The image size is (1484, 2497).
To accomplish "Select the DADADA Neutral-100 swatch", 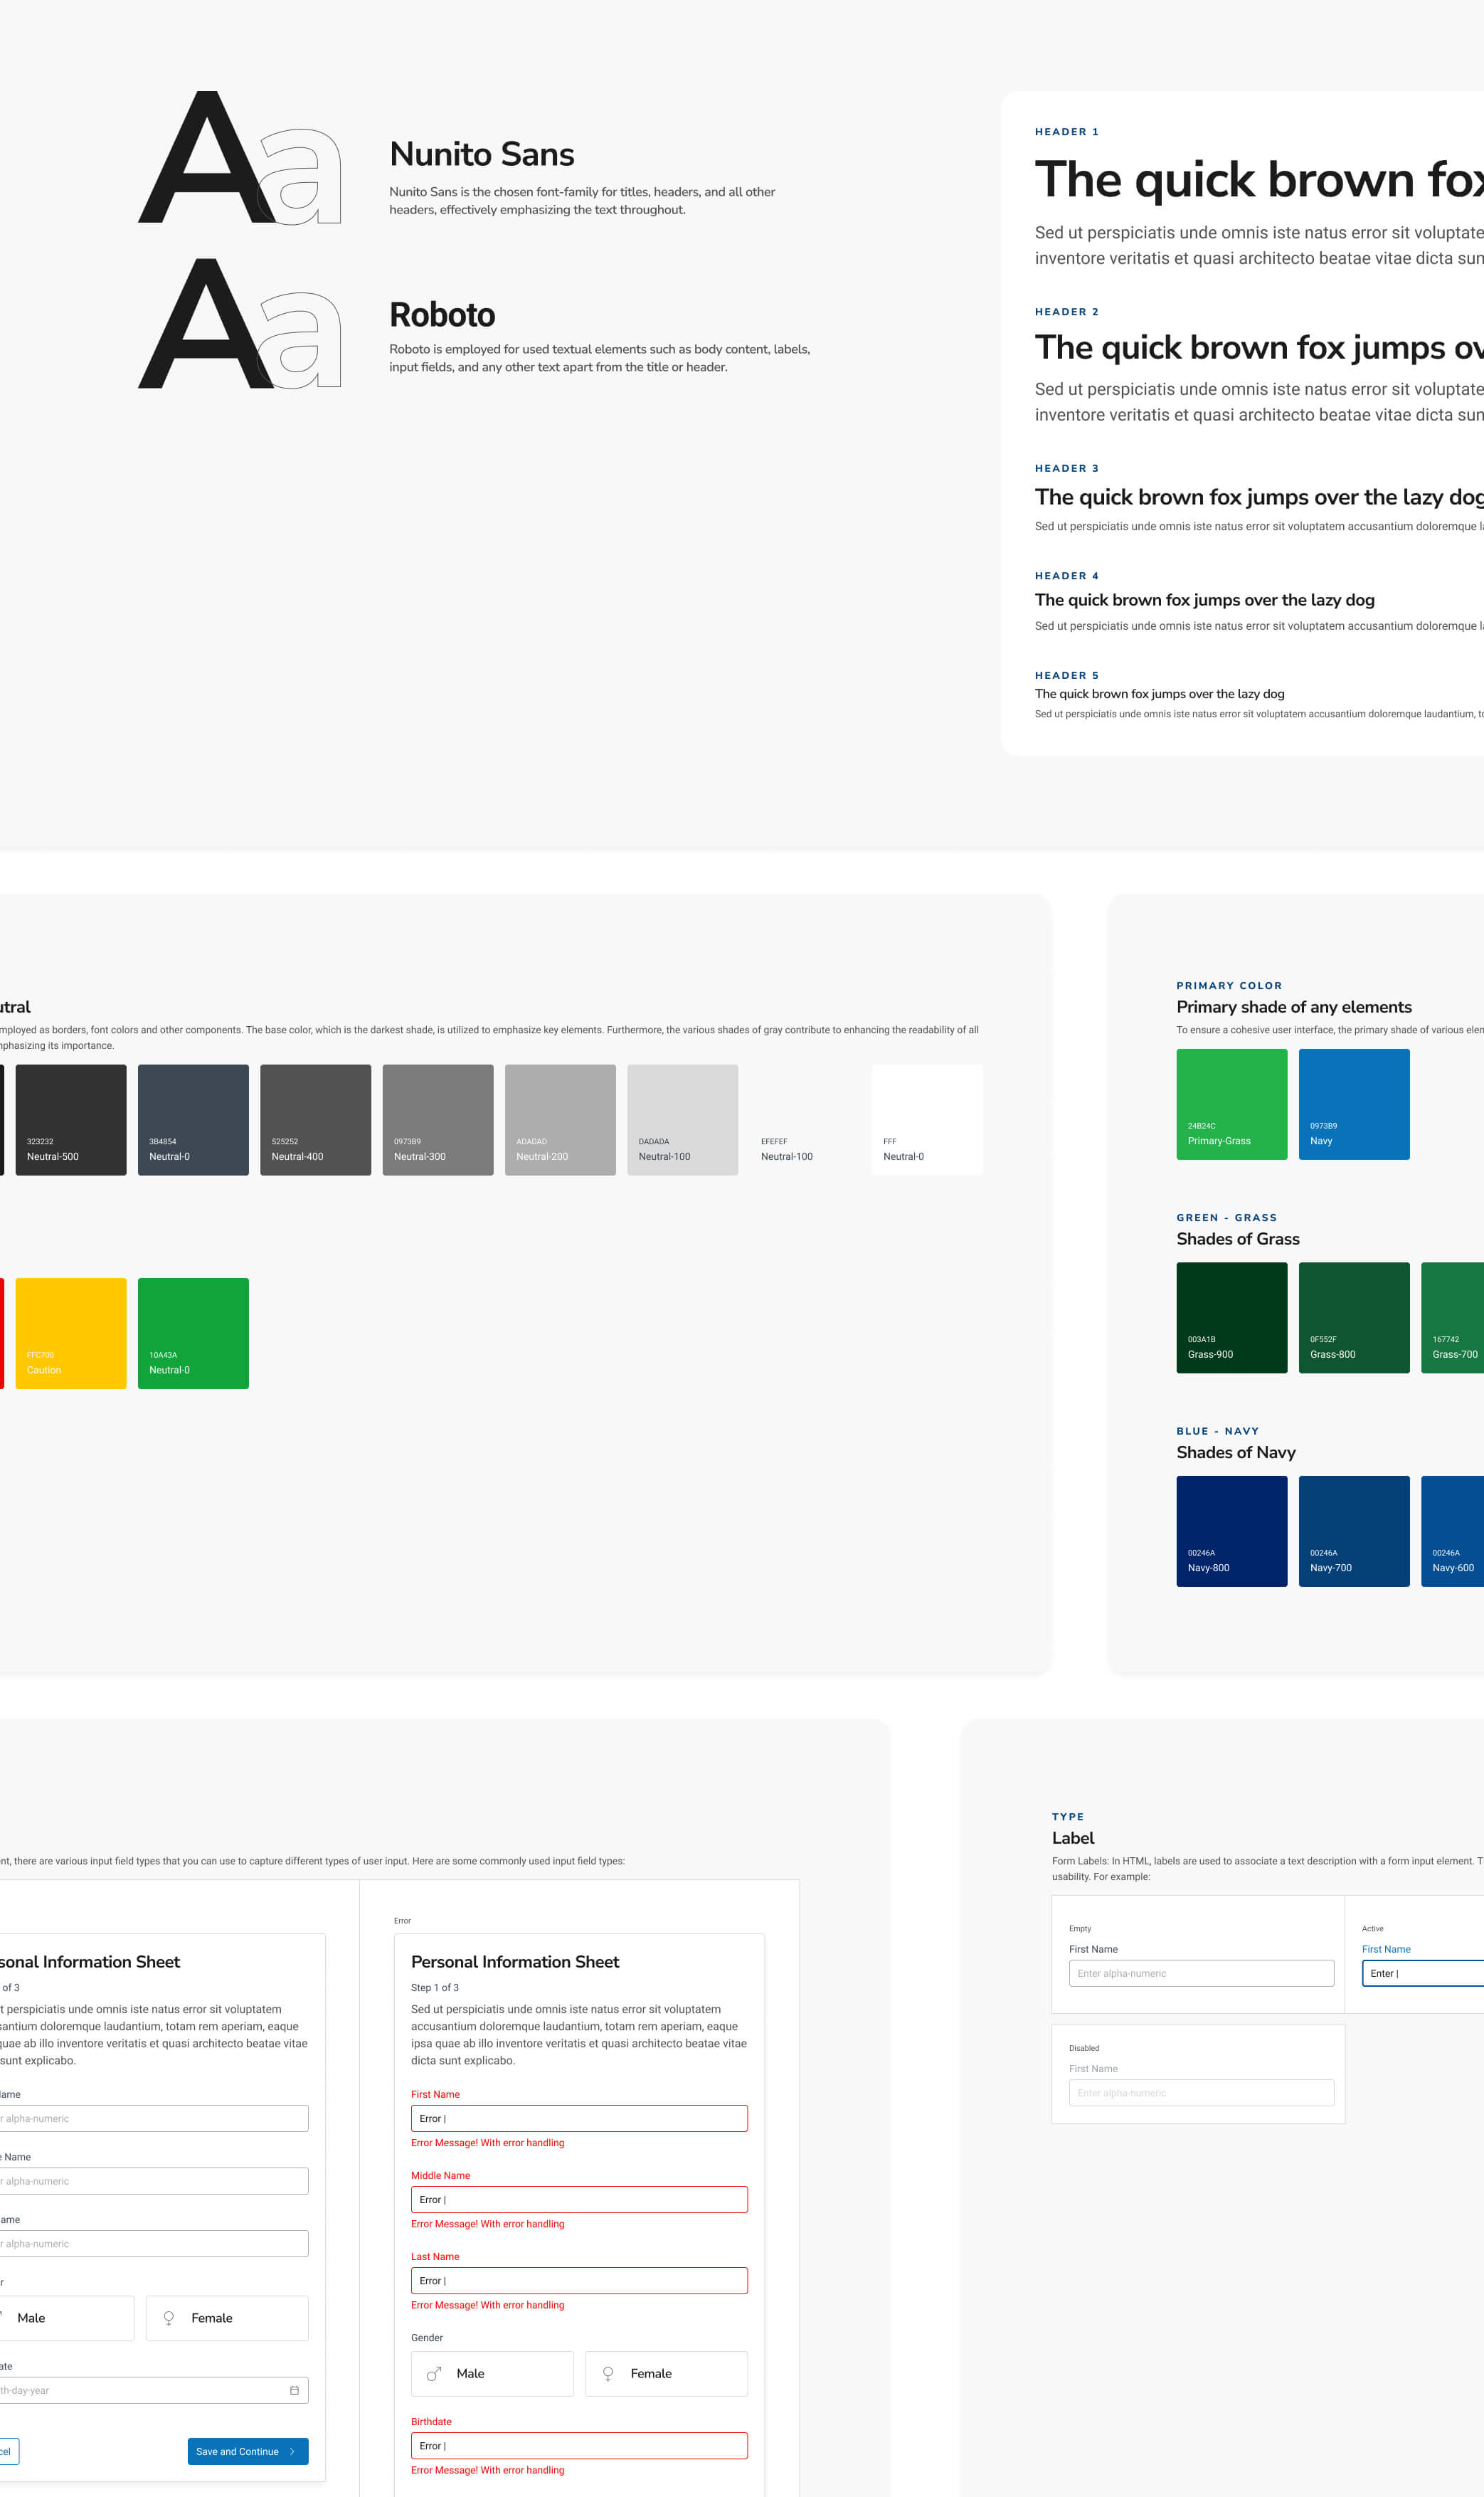I will pyautogui.click(x=682, y=1119).
